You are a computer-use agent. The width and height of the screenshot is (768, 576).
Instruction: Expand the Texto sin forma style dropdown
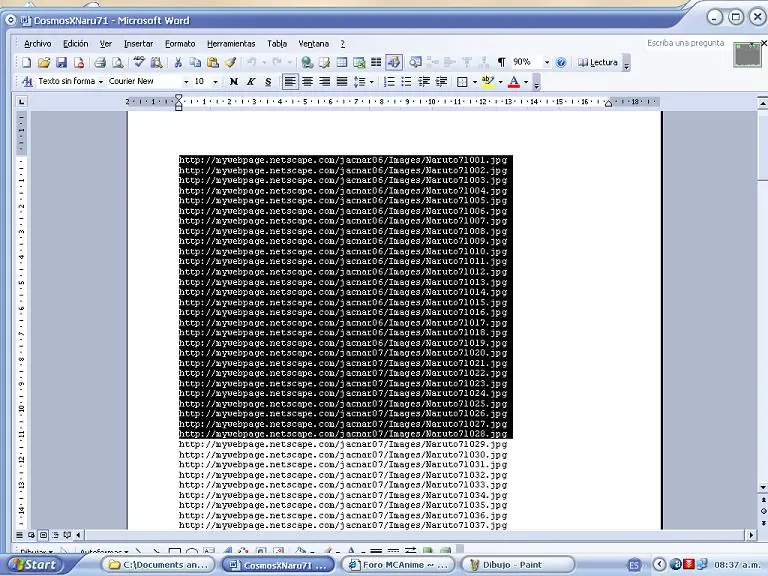[100, 82]
